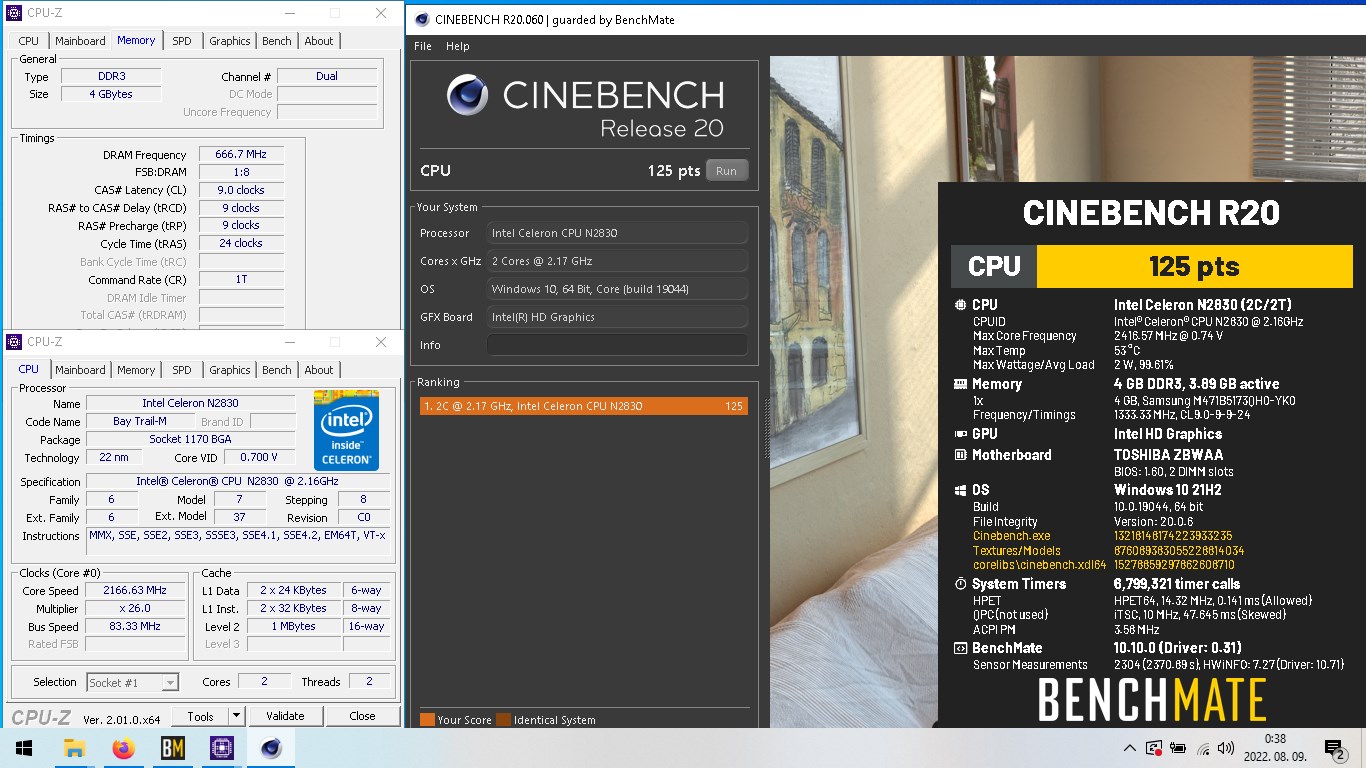This screenshot has width=1366, height=768.
Task: Open the SPD tab in the CPU-Z processor window
Action: point(181,370)
